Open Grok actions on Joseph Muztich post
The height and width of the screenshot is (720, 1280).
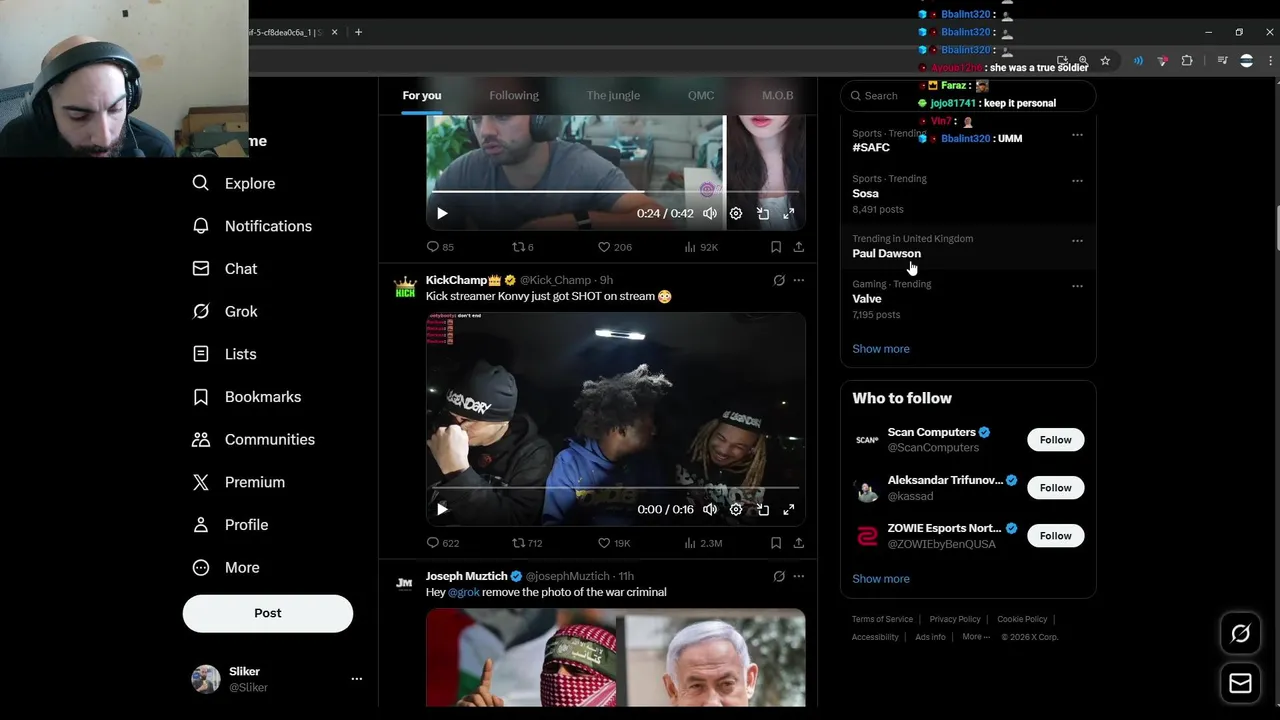point(779,576)
